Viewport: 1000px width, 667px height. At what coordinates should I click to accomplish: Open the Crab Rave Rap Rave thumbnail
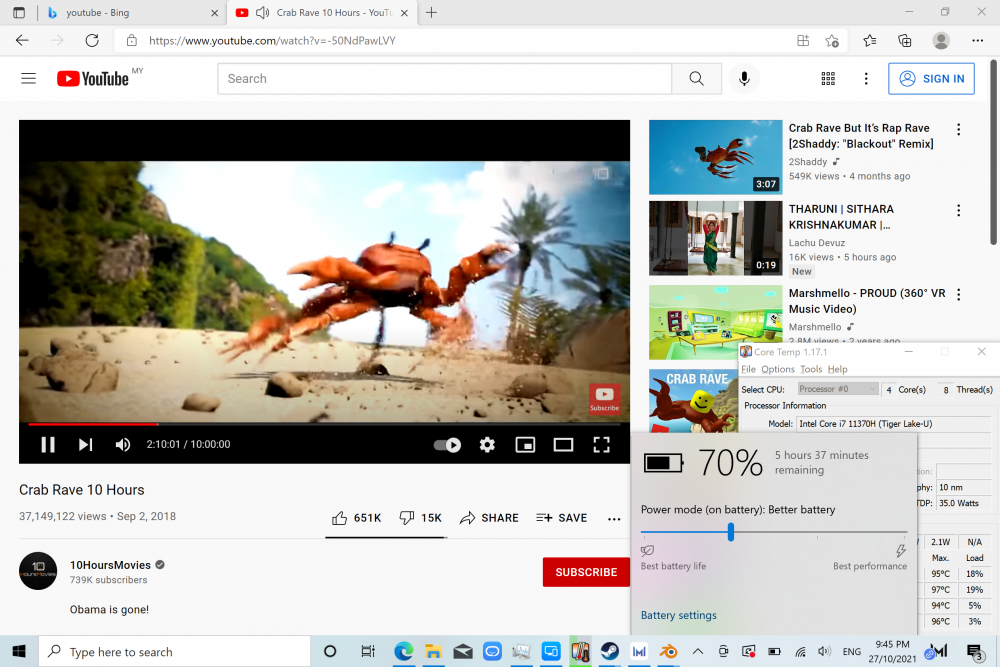point(716,157)
